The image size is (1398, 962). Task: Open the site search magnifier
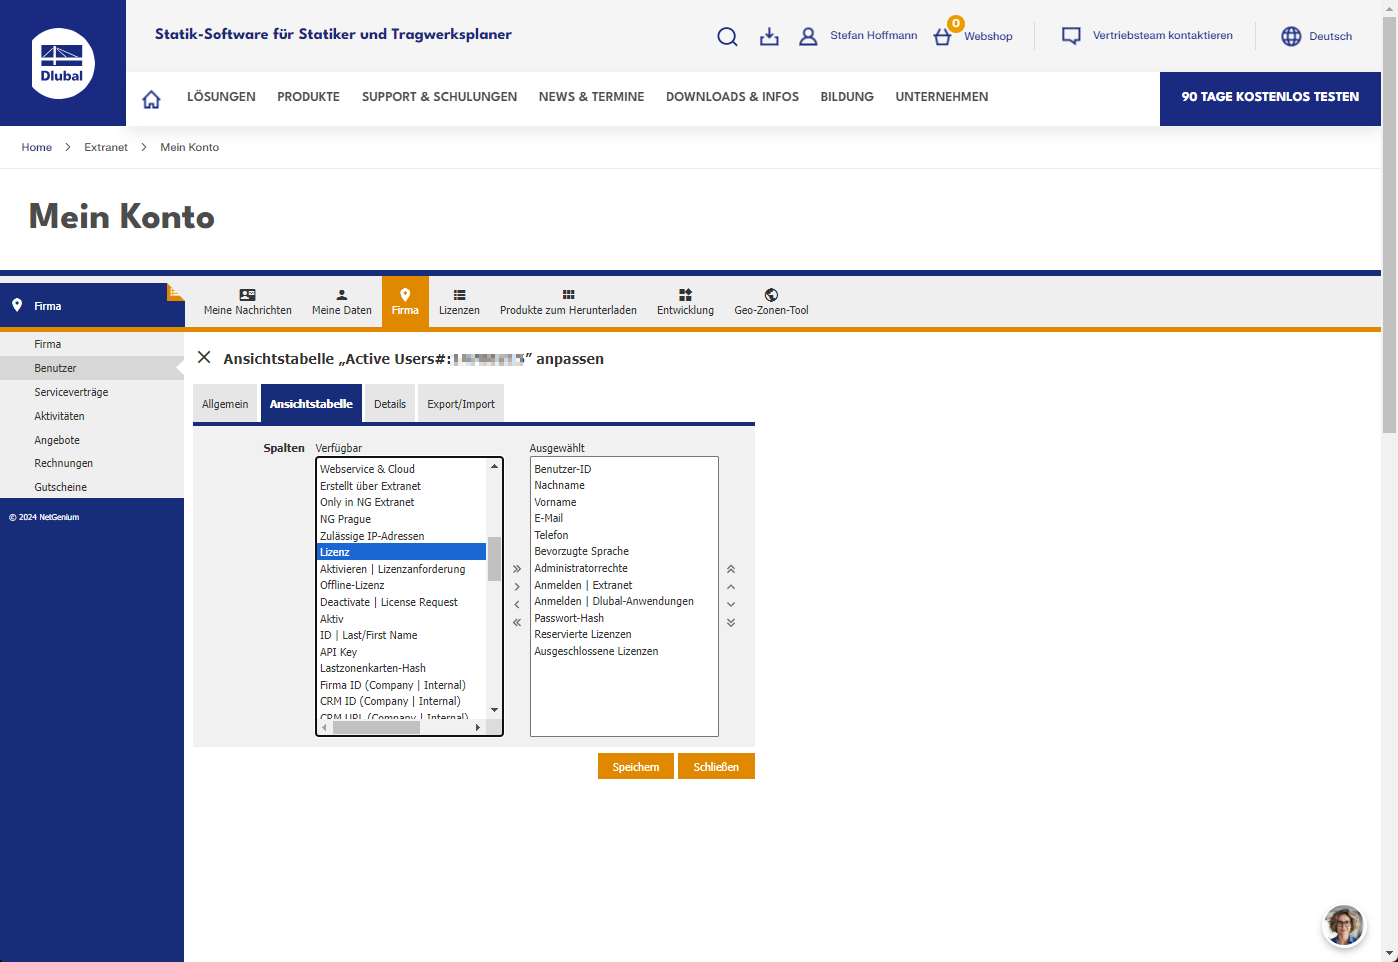click(727, 36)
